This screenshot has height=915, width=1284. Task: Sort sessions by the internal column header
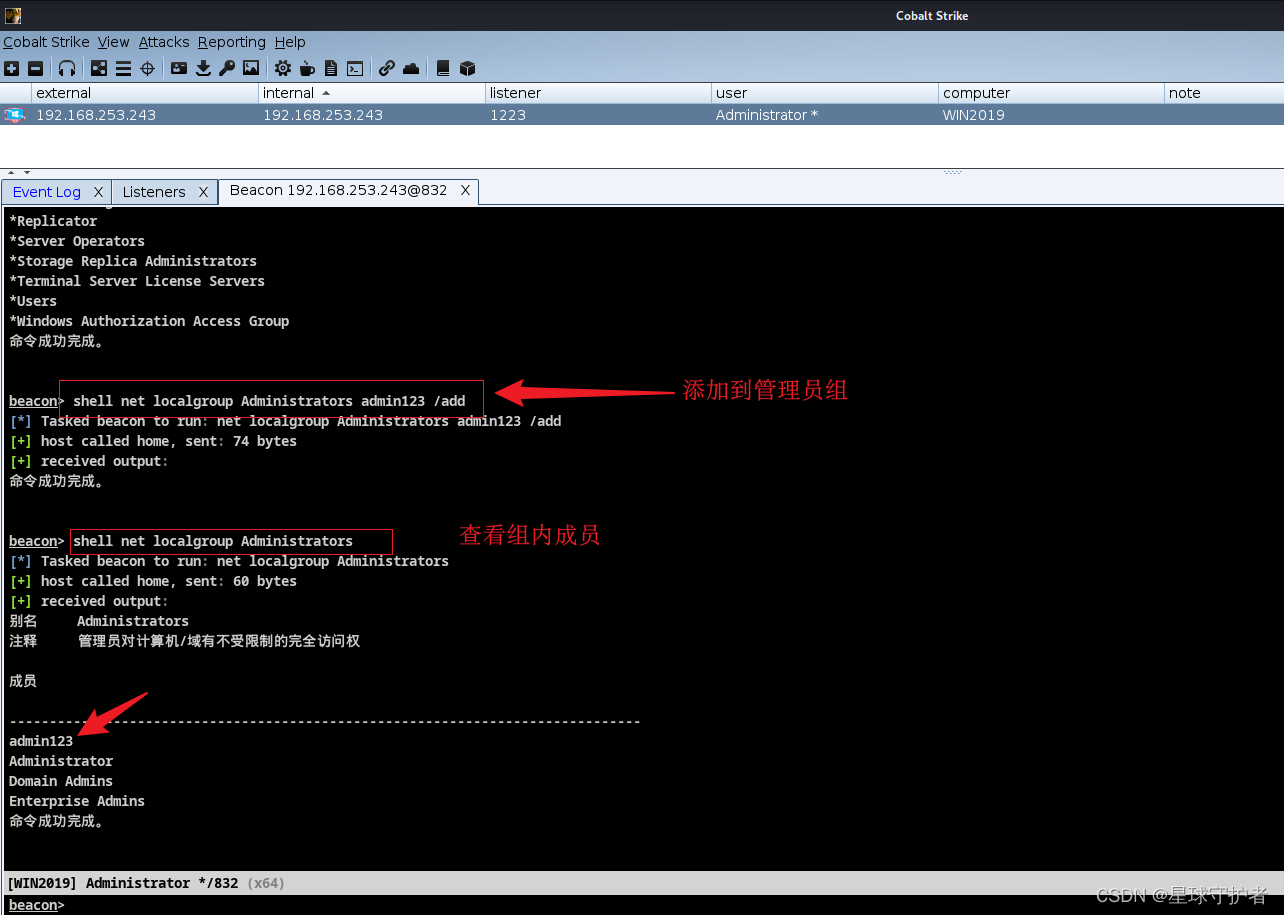click(x=372, y=93)
